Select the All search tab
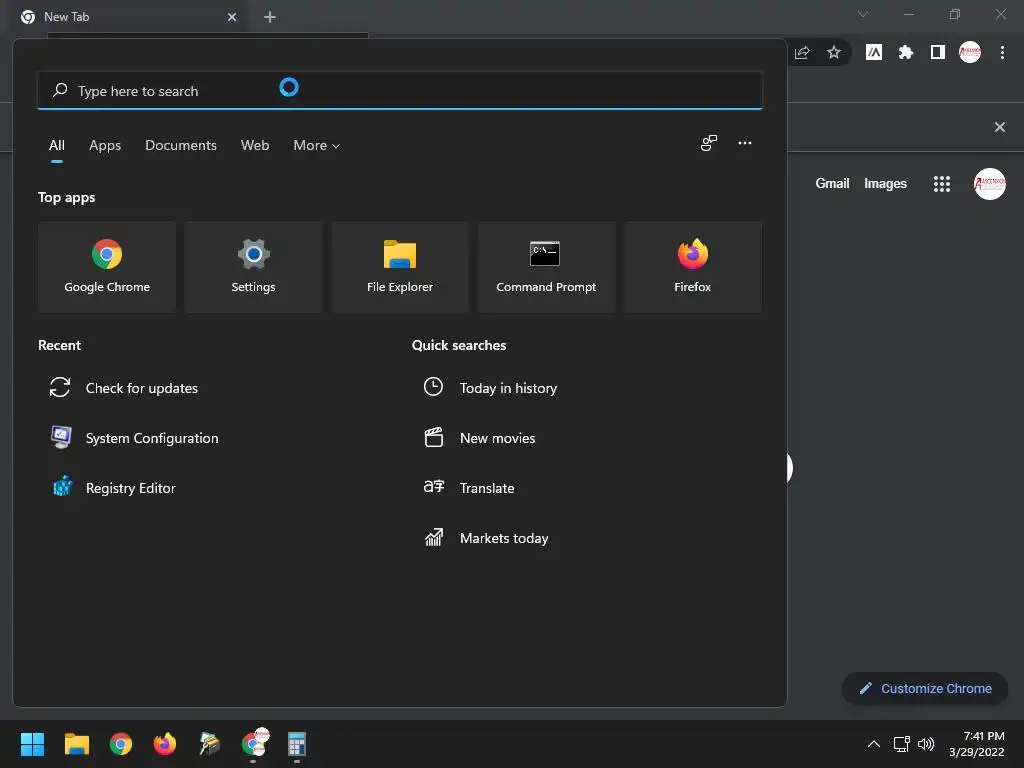 (57, 146)
